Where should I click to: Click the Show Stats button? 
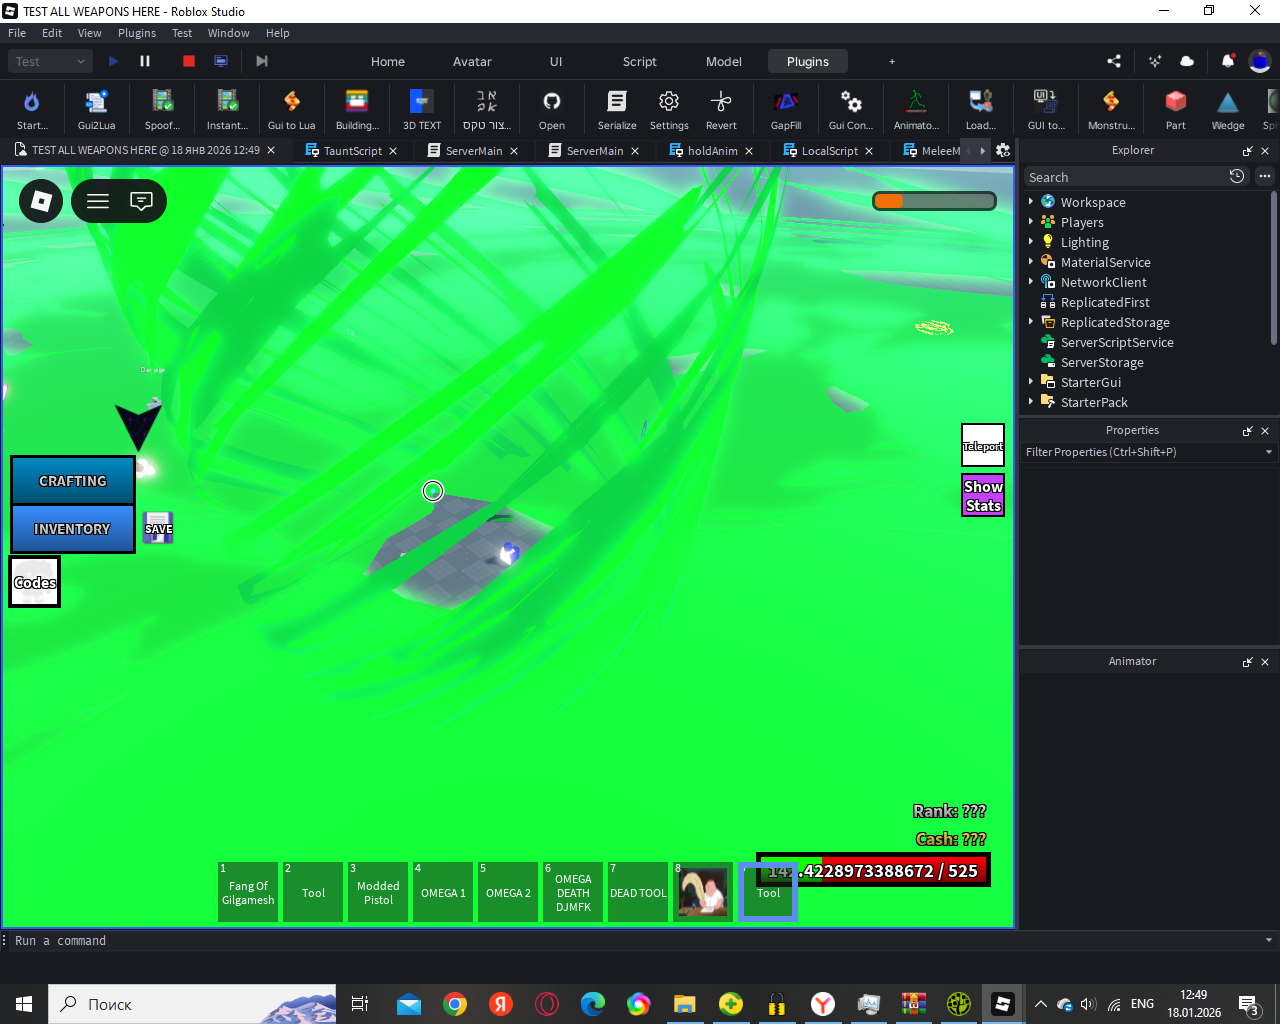(x=983, y=495)
